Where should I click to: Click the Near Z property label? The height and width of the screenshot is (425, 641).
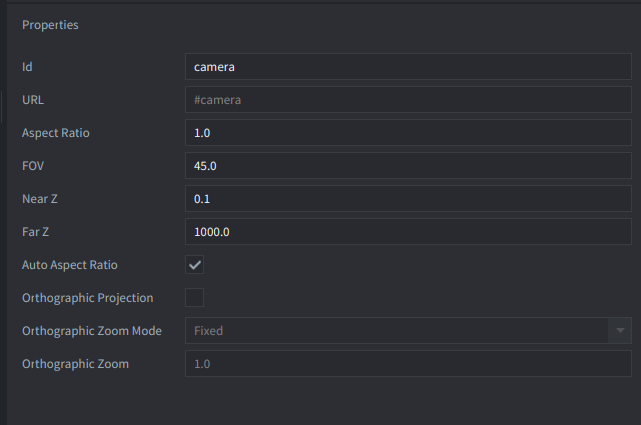(42, 199)
